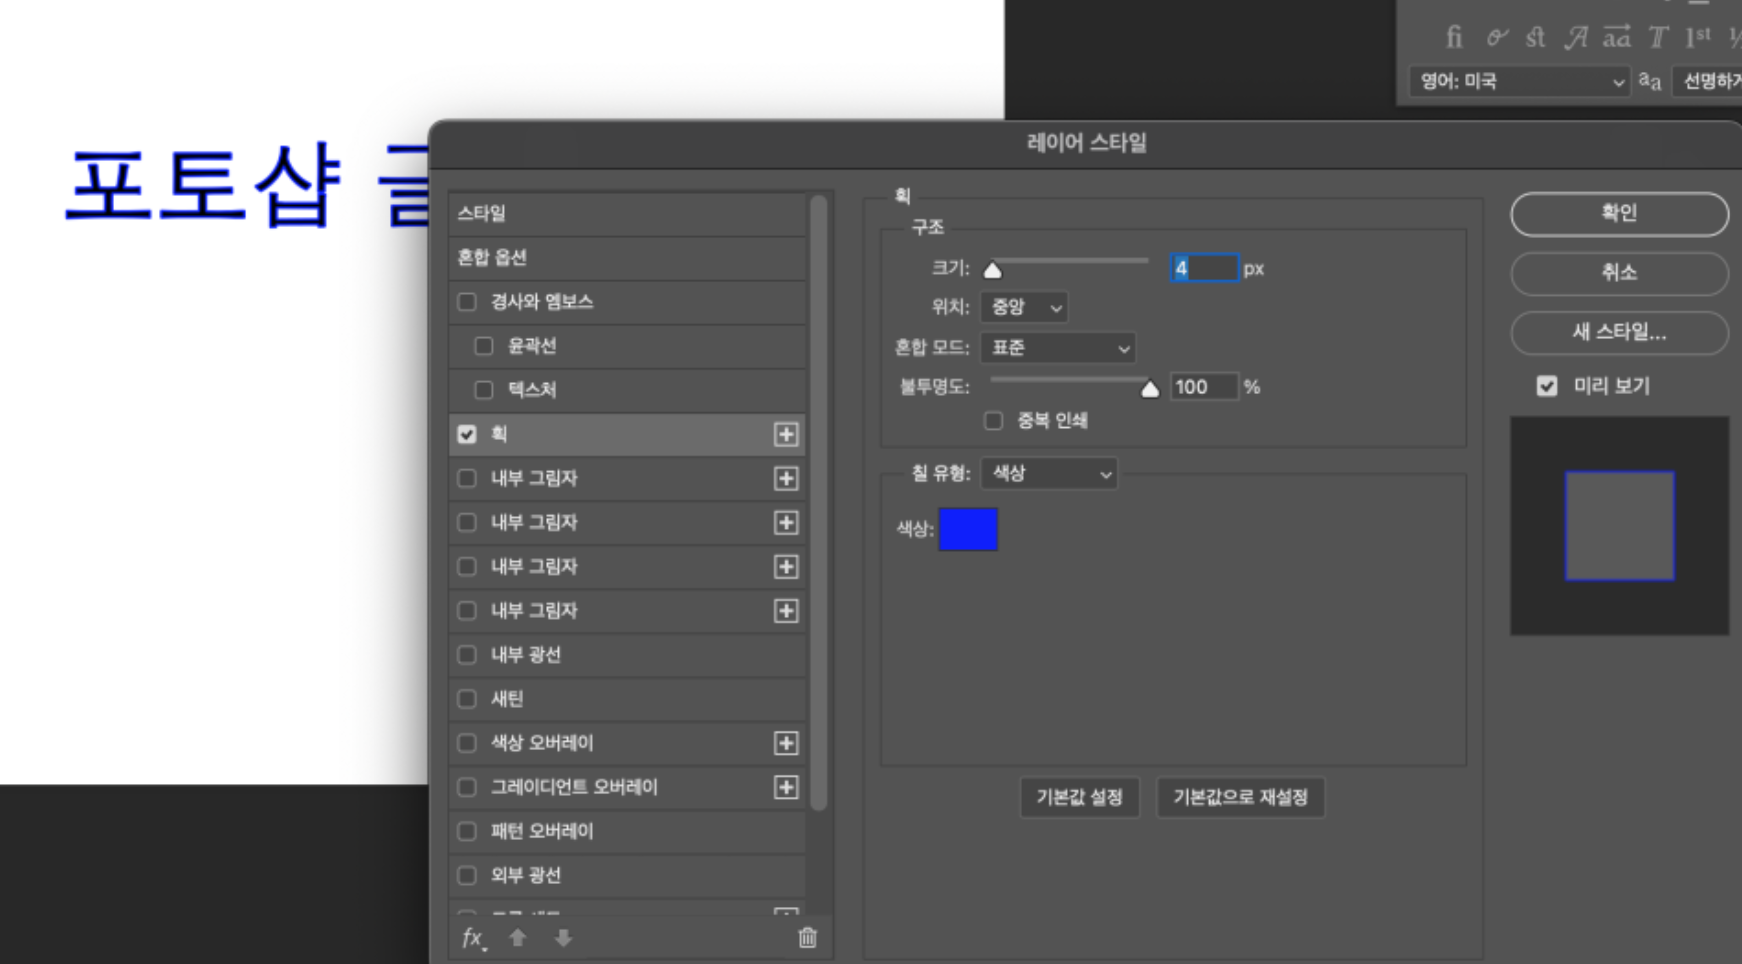The image size is (1742, 964).
Task: Enable the 외부 광선 checkbox
Action: tap(467, 875)
